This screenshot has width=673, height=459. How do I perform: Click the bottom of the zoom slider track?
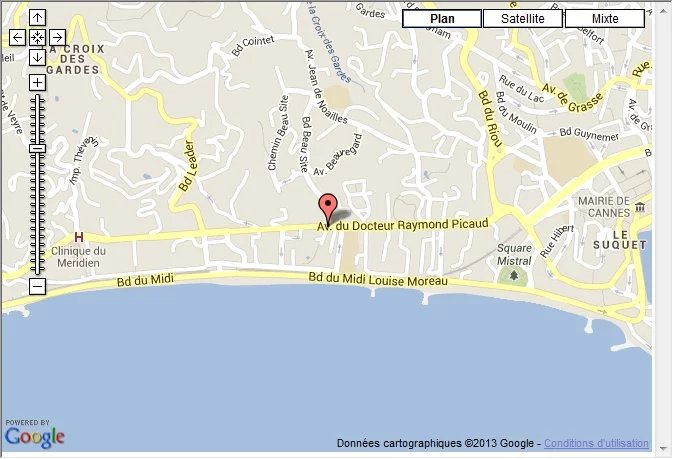click(x=37, y=271)
